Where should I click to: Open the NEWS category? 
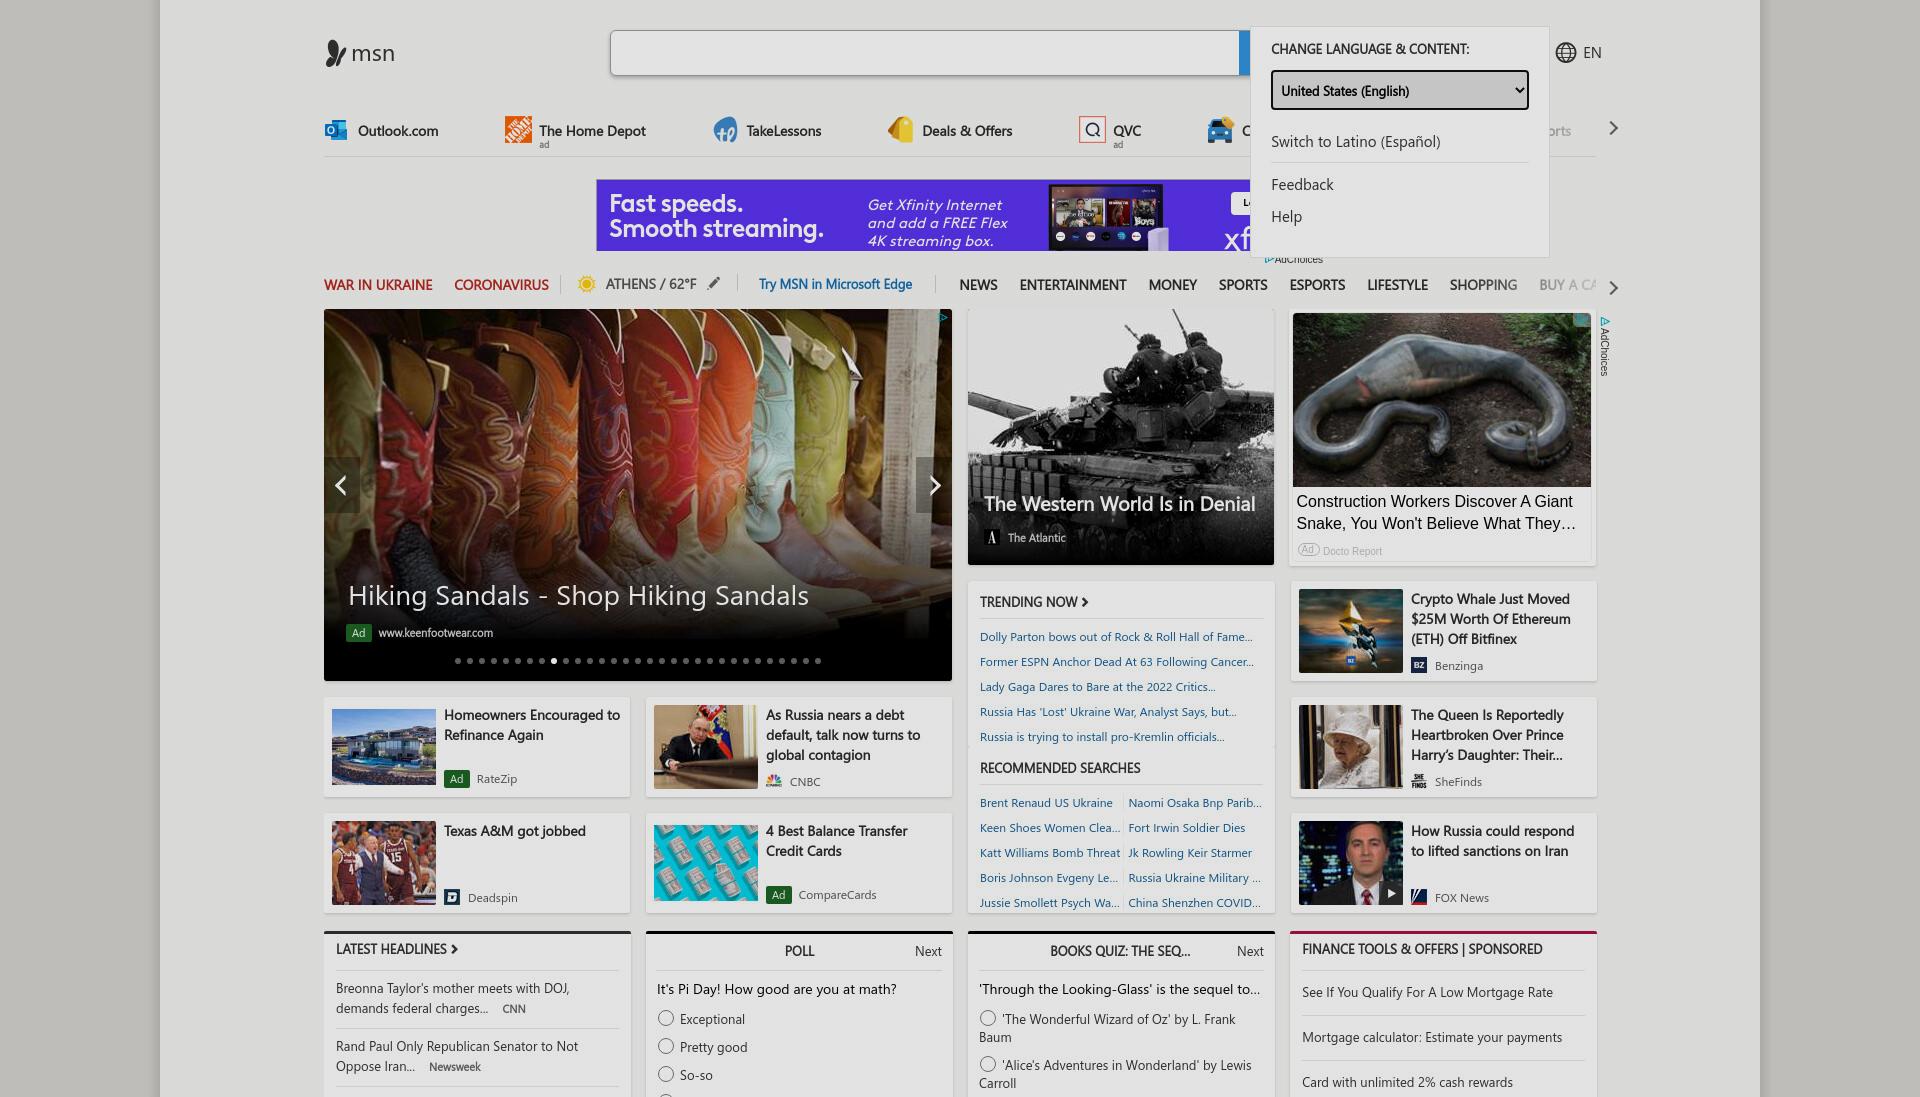[978, 285]
